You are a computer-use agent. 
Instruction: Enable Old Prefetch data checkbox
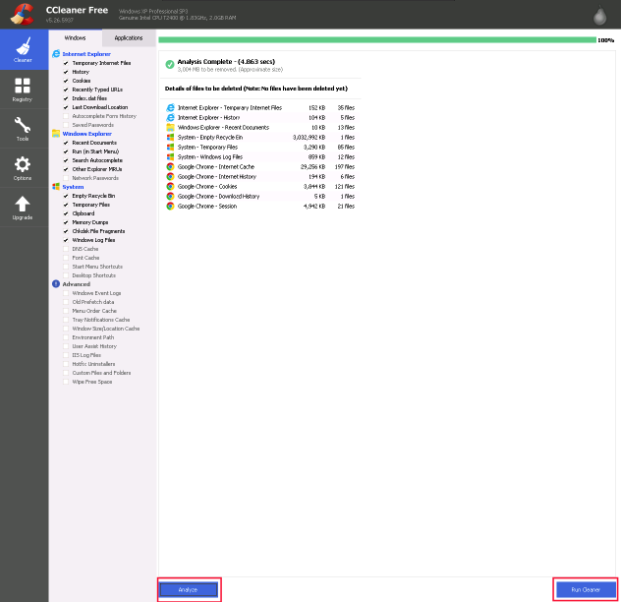pos(66,302)
